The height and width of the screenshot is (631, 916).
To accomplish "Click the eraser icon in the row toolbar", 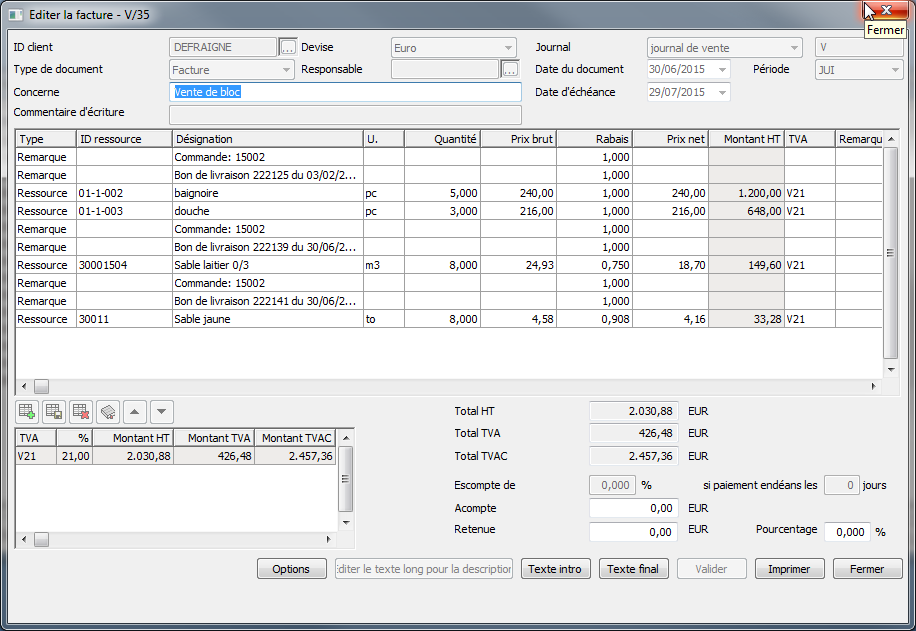I will click(x=108, y=411).
